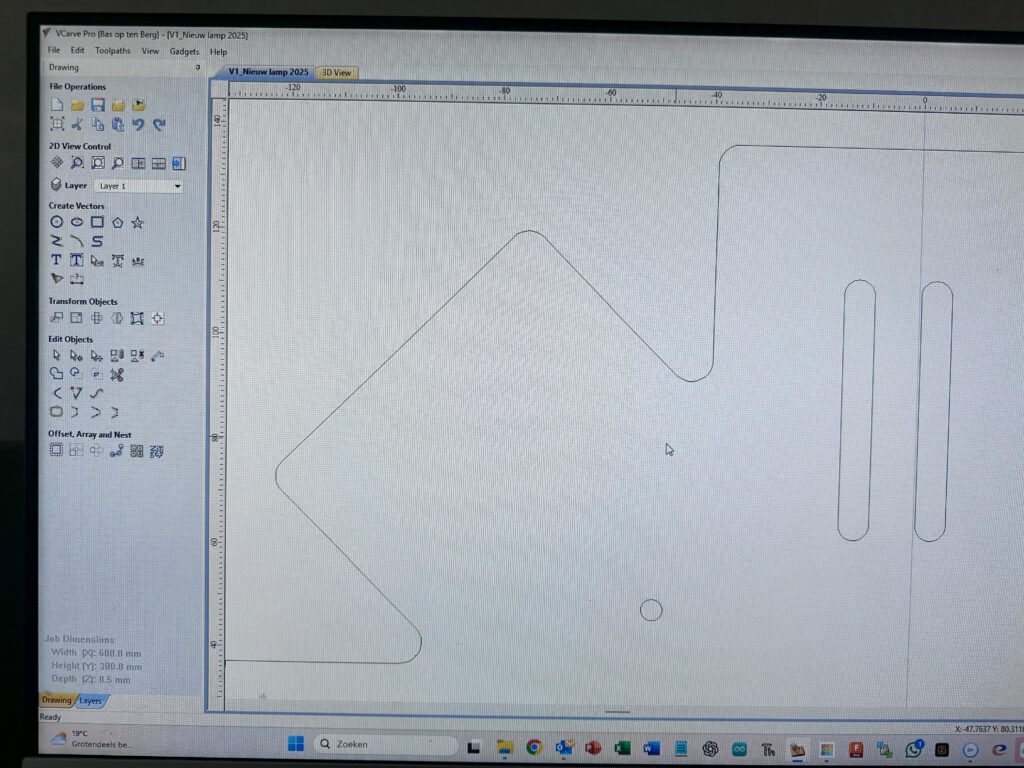Select the Draw Polygon tool

click(x=118, y=223)
